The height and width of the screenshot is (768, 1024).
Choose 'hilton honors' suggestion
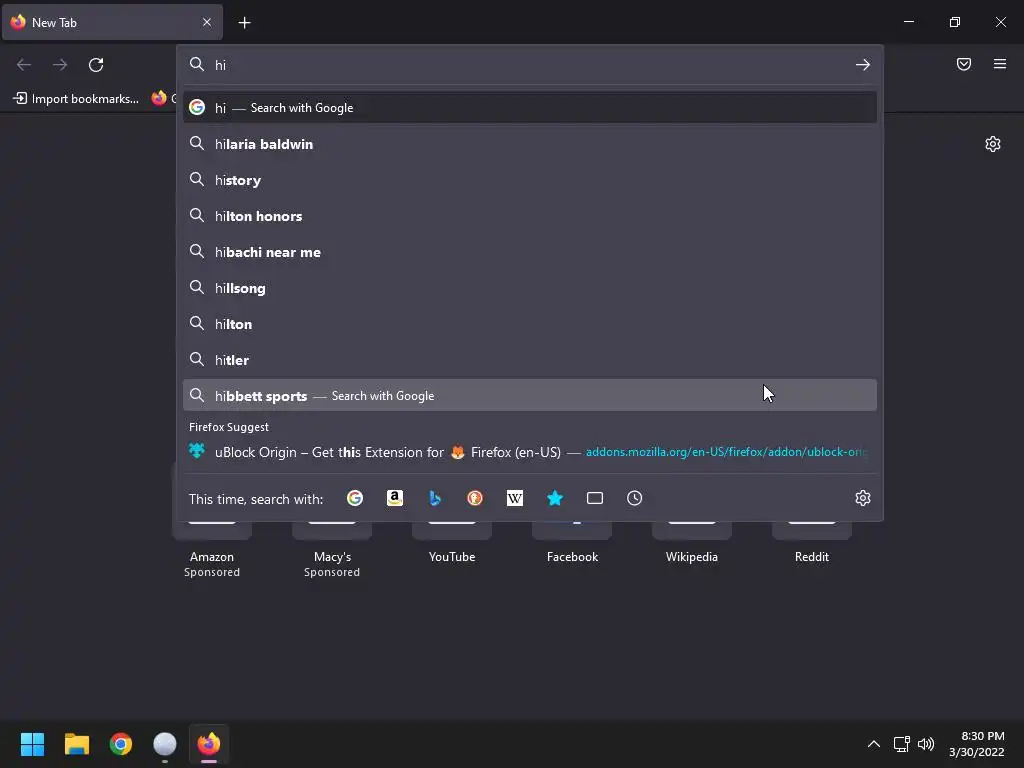tap(529, 216)
